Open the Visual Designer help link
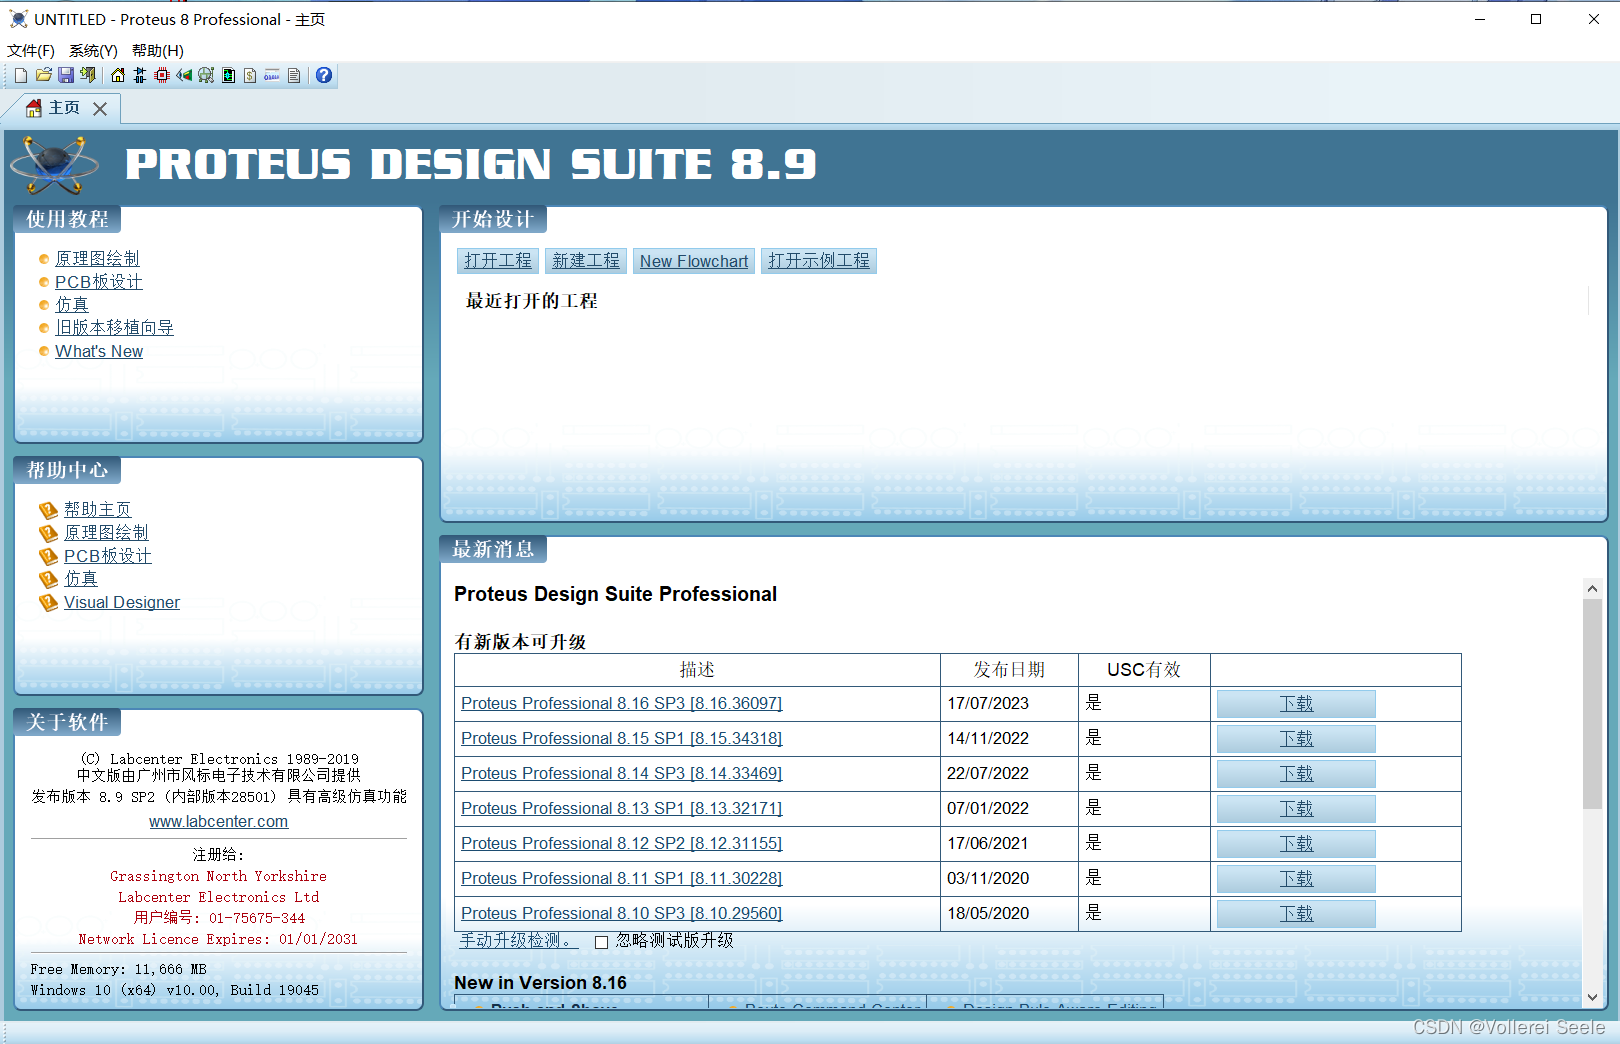The width and height of the screenshot is (1620, 1044). 122,602
